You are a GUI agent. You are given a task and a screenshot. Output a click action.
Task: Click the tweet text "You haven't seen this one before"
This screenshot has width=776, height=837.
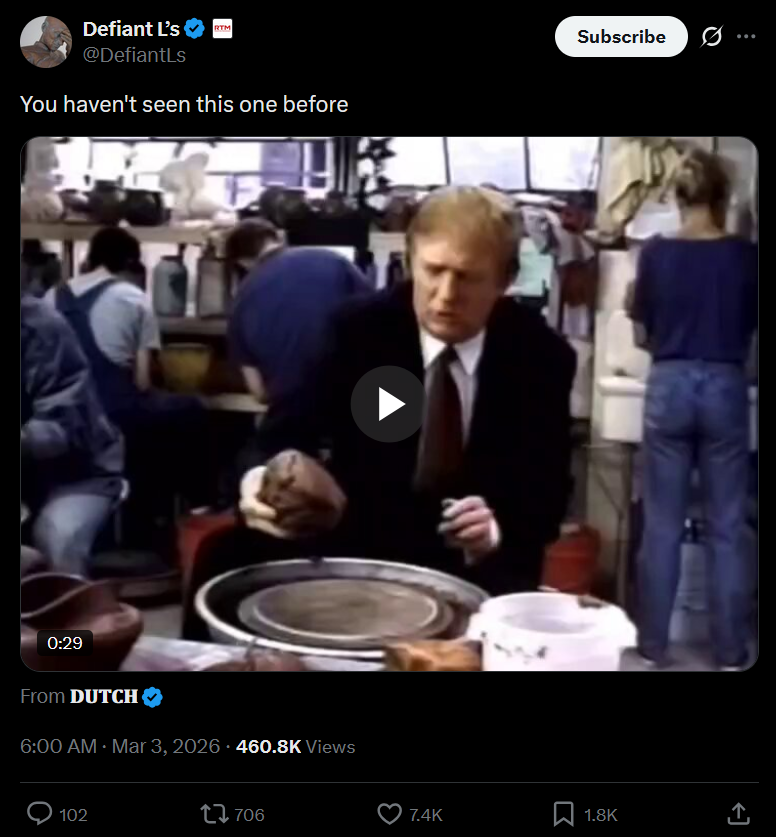[x=184, y=104]
